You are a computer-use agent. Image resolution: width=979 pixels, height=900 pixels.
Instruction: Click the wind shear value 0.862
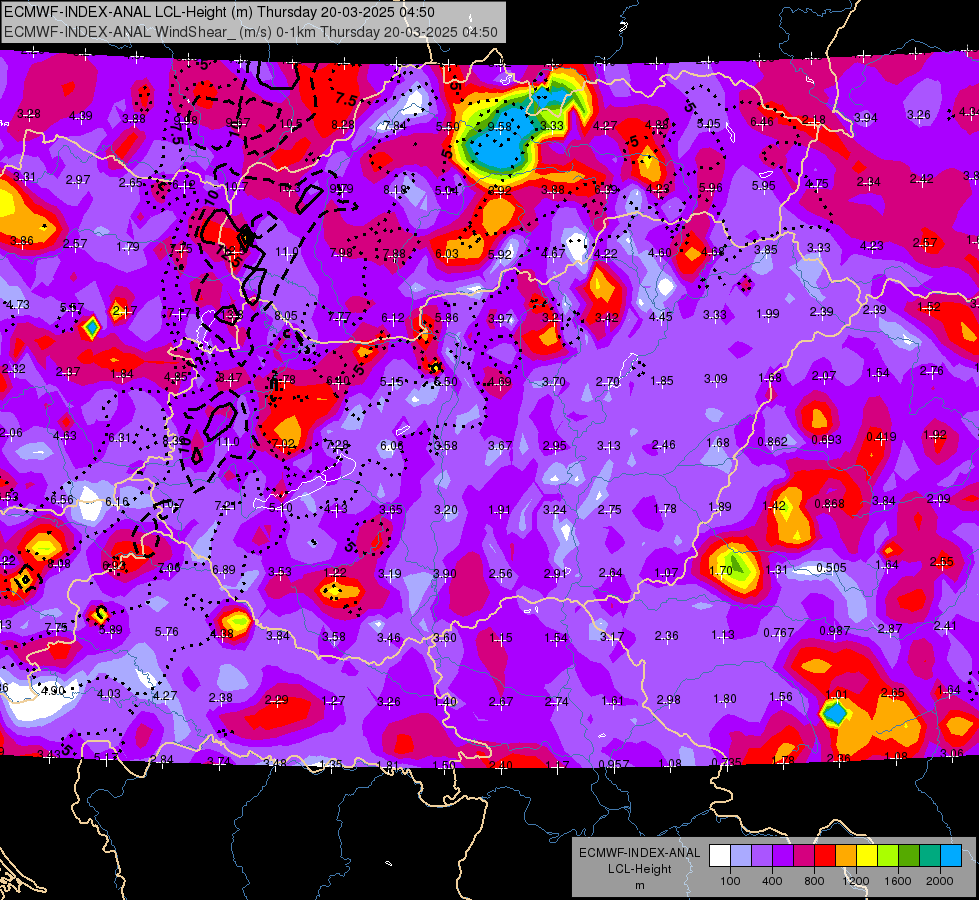click(772, 441)
